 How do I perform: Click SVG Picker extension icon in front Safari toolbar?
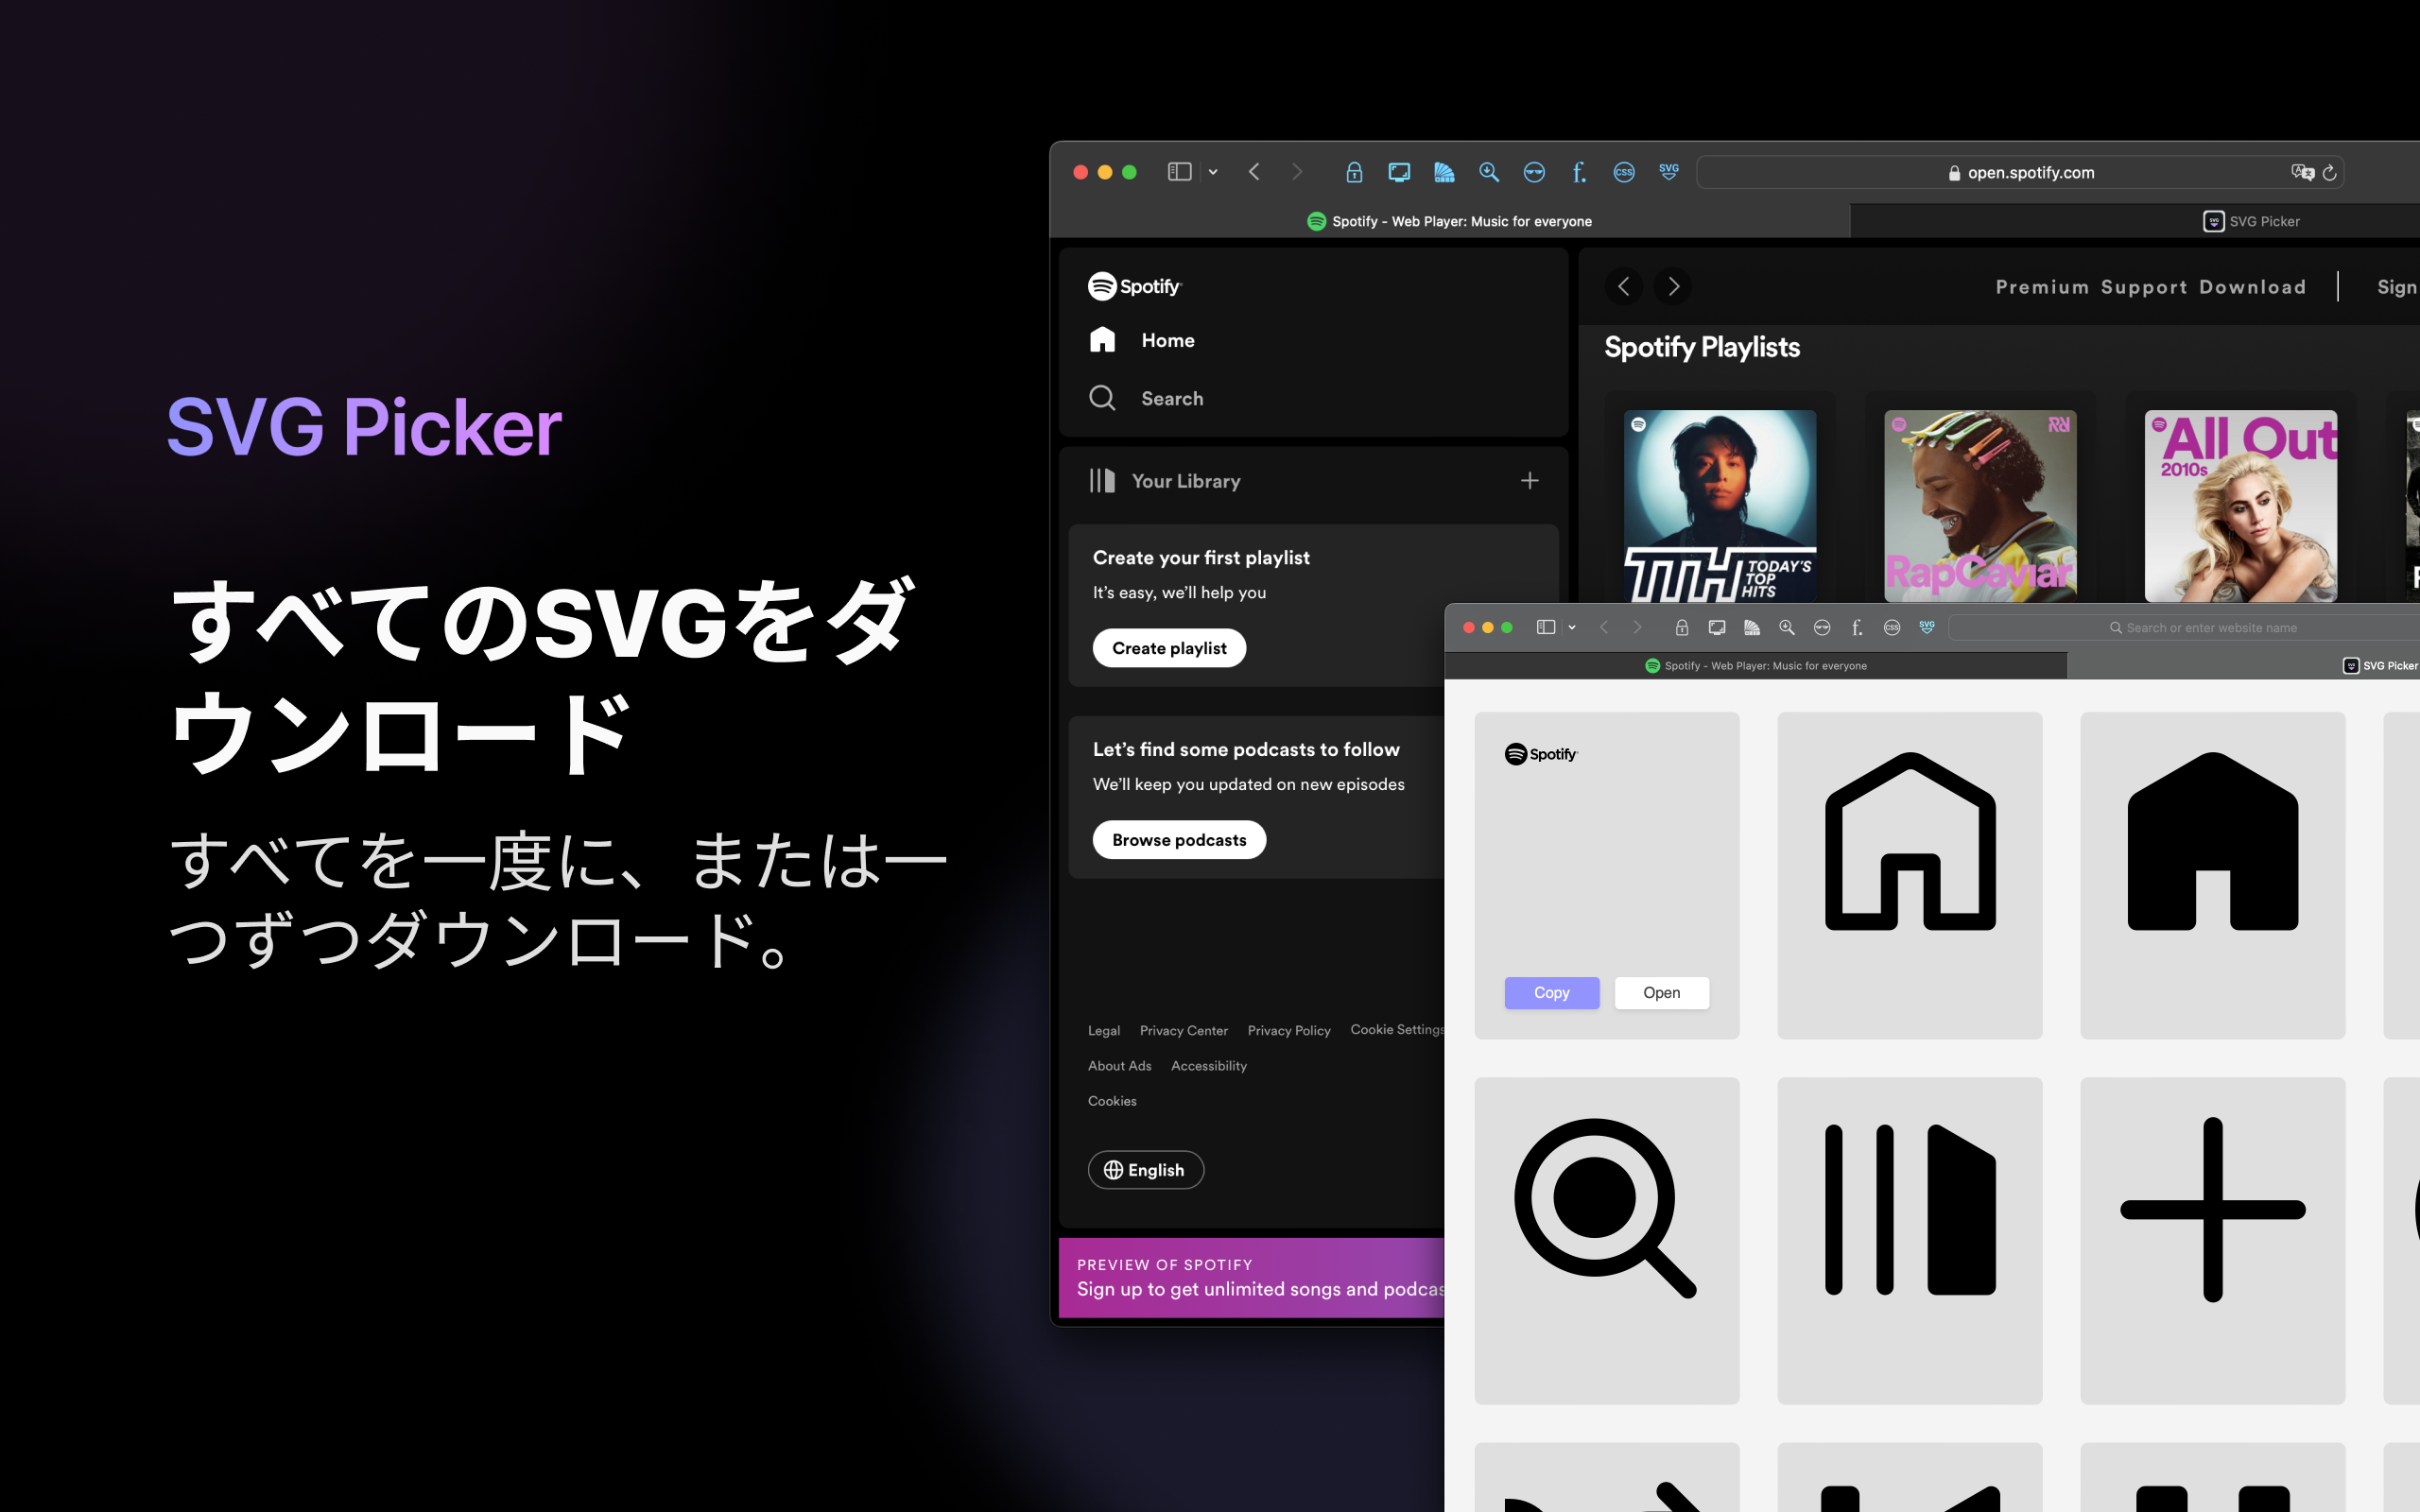coord(1927,628)
